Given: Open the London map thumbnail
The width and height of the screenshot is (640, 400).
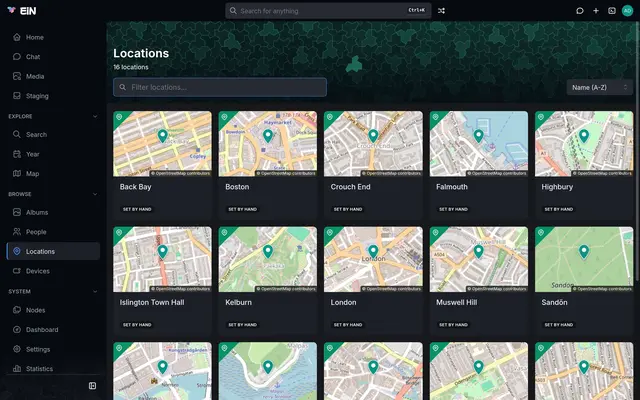Looking at the screenshot, I should point(373,259).
